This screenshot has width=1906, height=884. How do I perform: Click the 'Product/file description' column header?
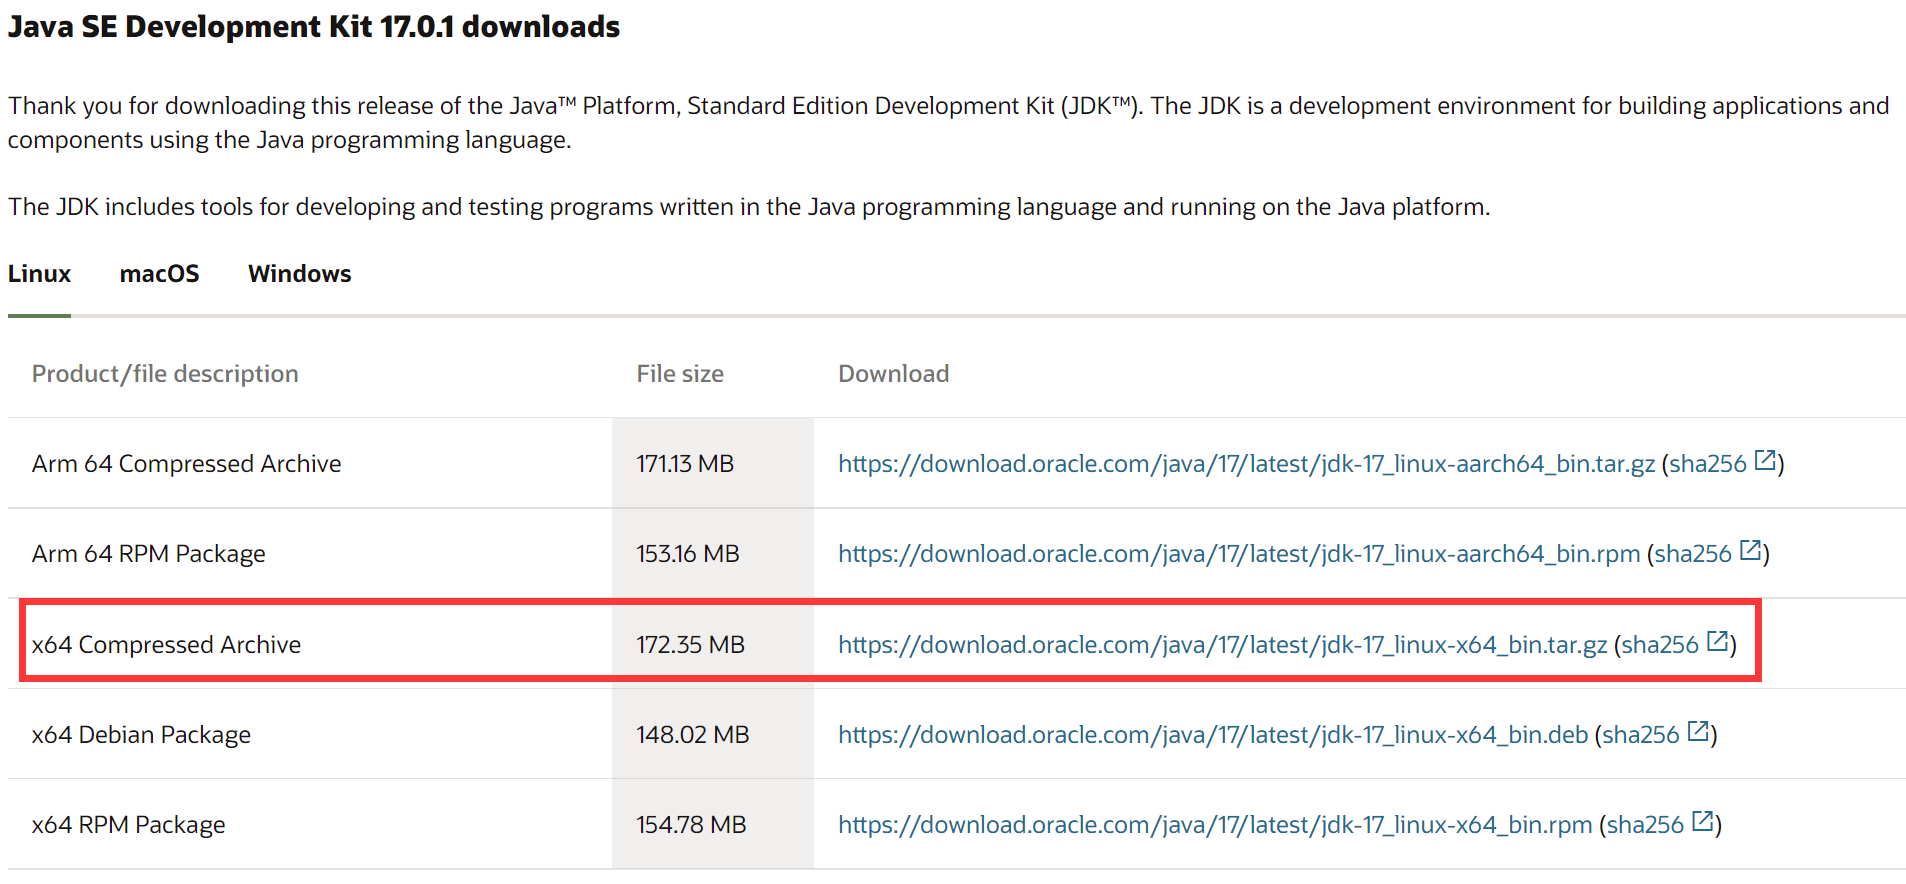165,374
